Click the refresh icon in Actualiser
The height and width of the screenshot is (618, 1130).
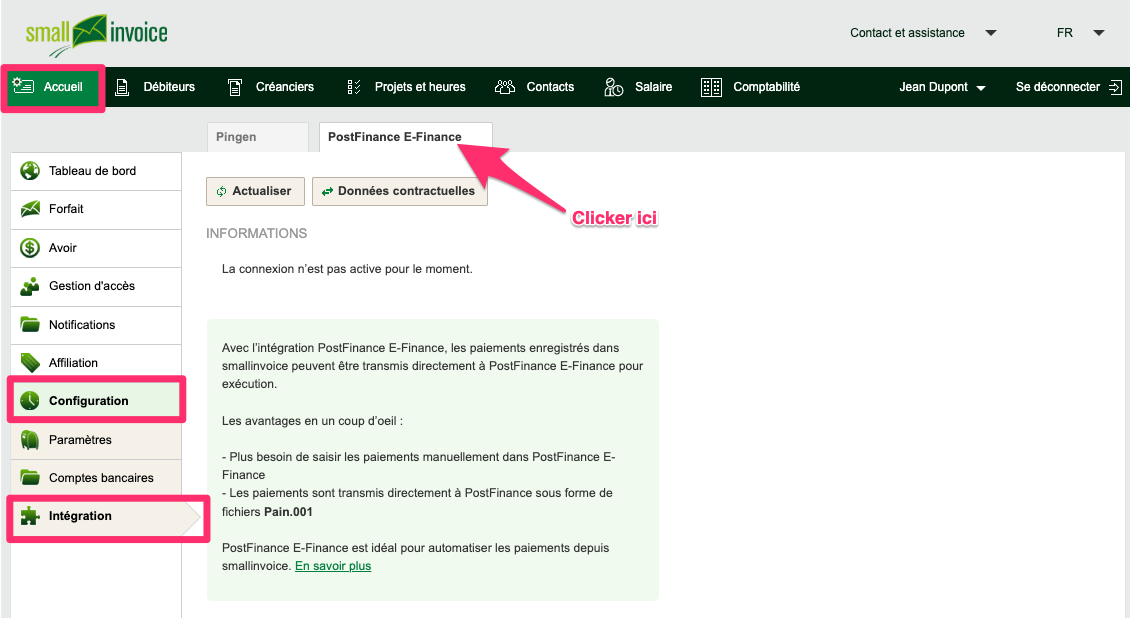[x=221, y=192]
